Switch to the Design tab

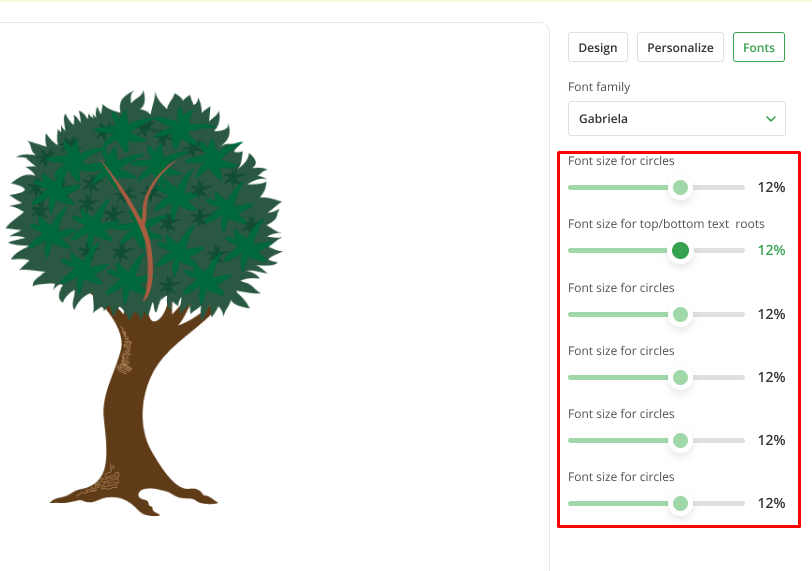pyautogui.click(x=598, y=47)
